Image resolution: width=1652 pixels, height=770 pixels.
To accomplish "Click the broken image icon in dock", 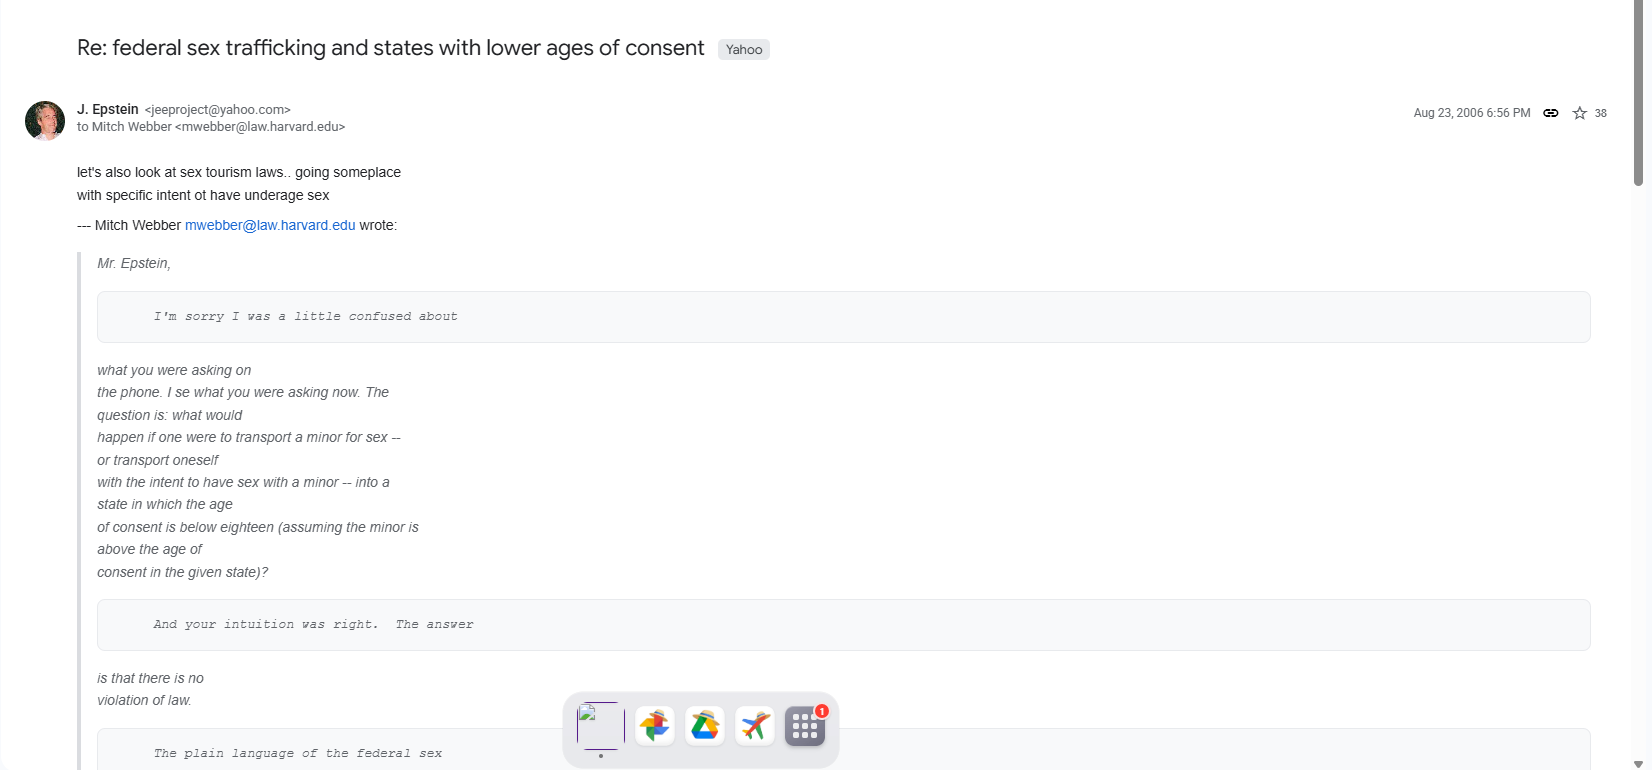I will (601, 726).
